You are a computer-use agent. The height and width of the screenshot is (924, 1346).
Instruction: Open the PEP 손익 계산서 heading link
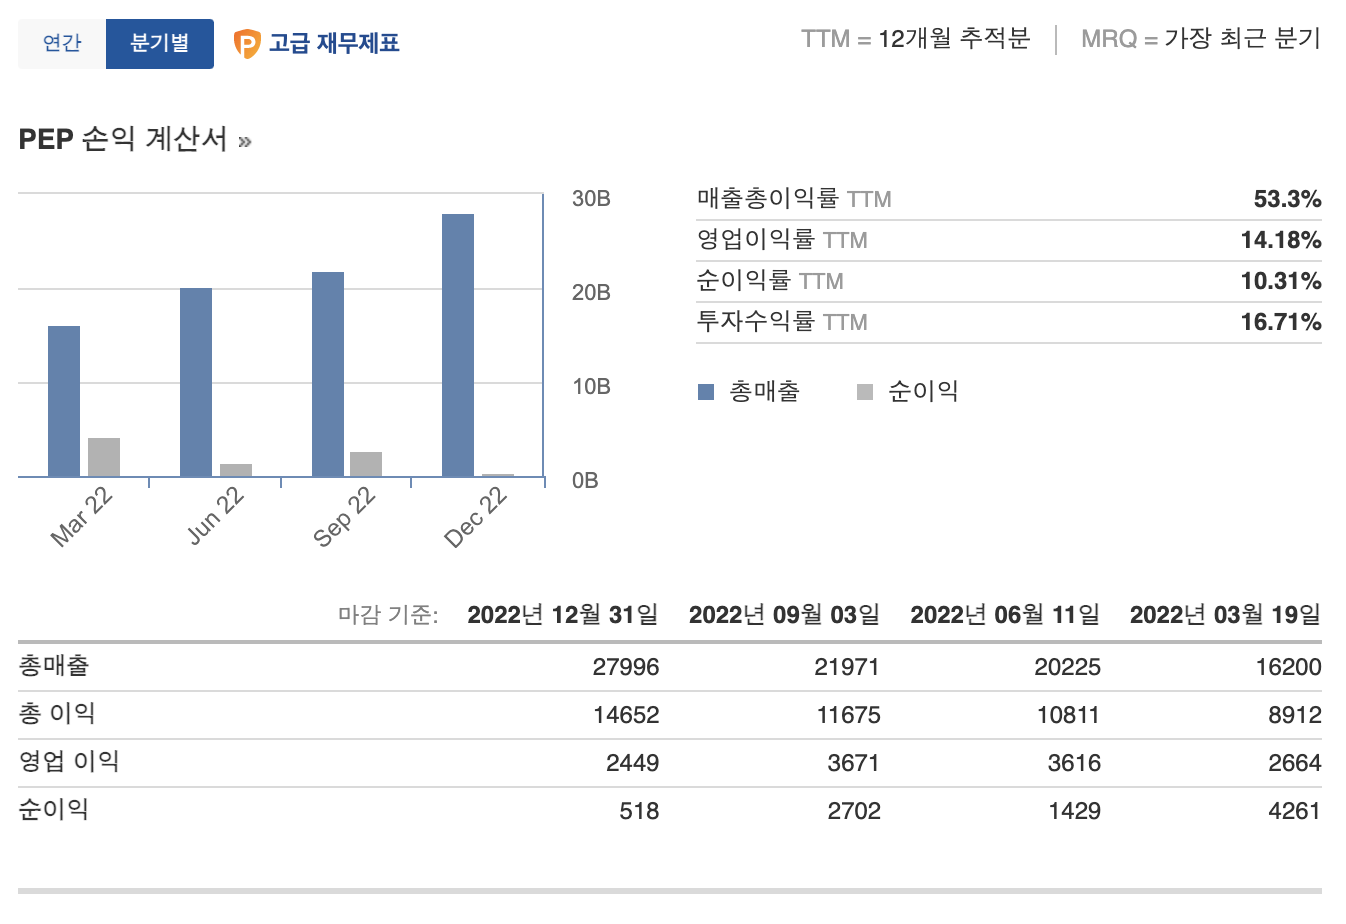(x=123, y=139)
